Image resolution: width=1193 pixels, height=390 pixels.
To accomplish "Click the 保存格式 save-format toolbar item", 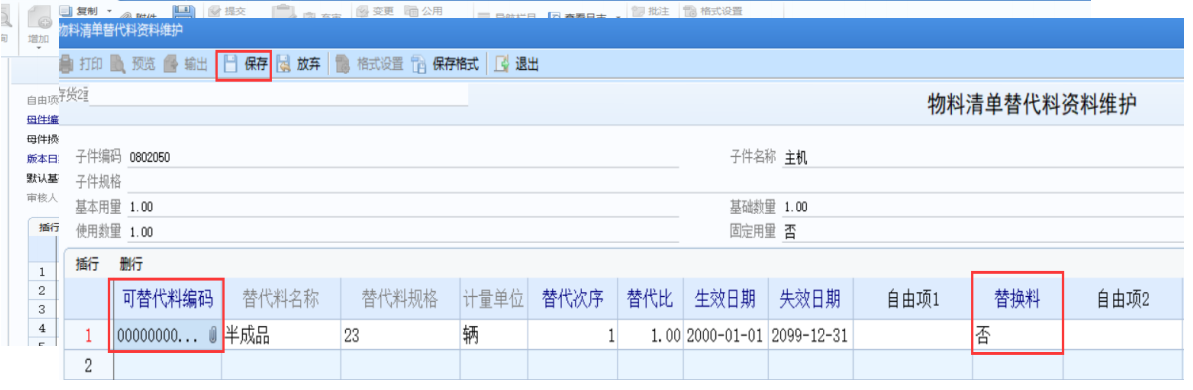I will coord(445,65).
